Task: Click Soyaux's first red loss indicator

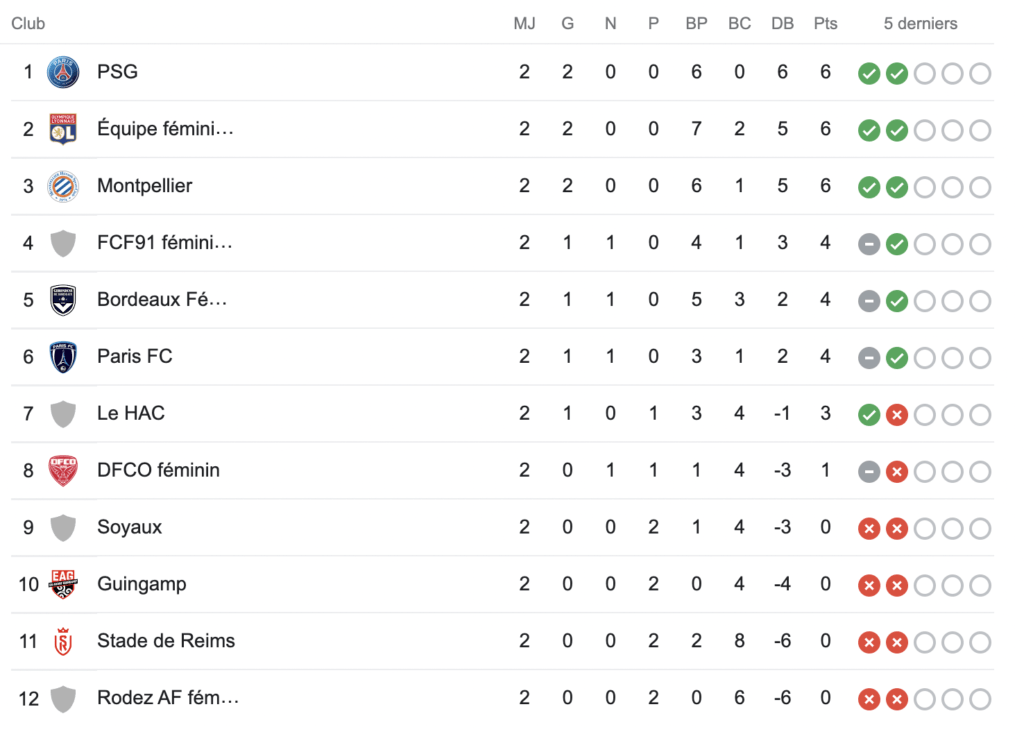Action: pos(869,529)
